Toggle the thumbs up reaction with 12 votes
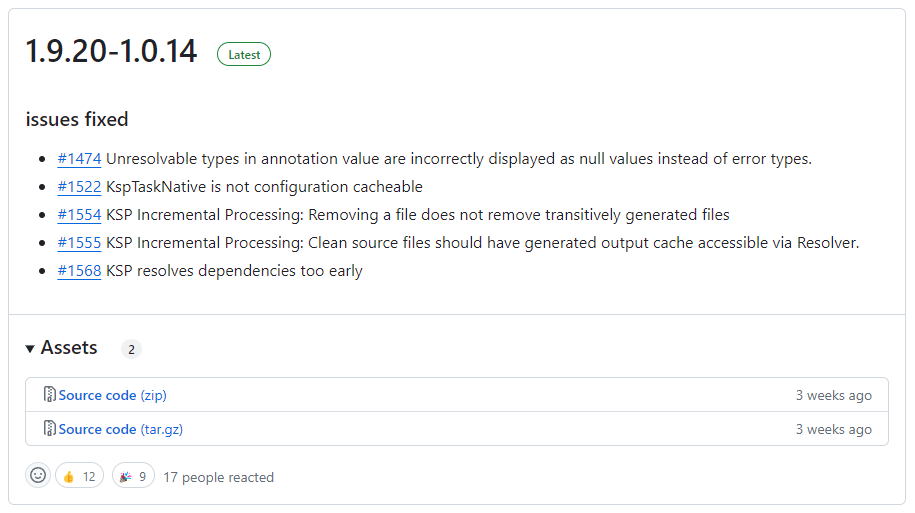 click(x=80, y=477)
